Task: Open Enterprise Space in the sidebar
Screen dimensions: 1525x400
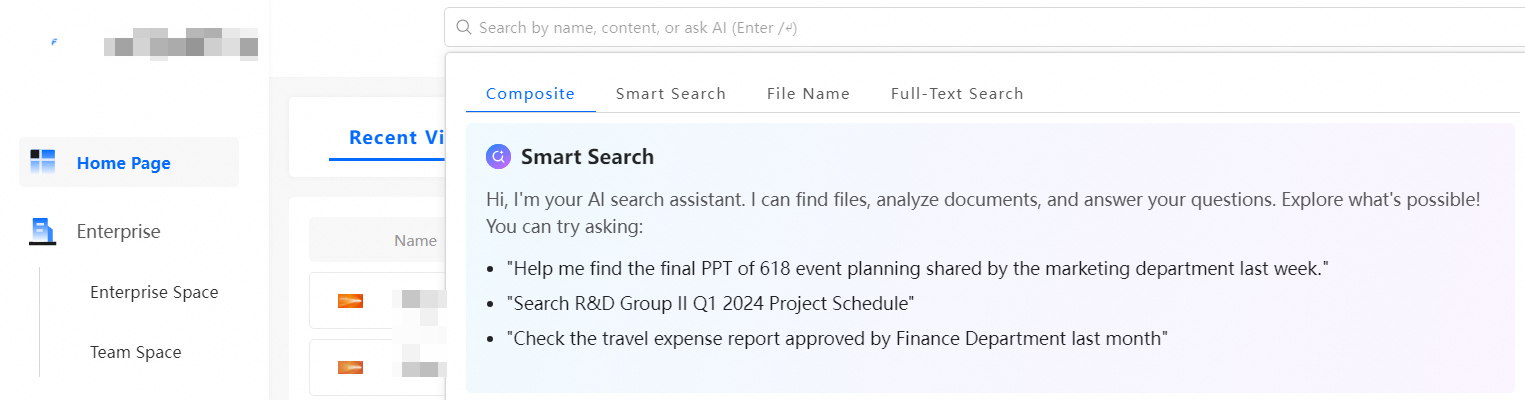Action: click(x=154, y=293)
